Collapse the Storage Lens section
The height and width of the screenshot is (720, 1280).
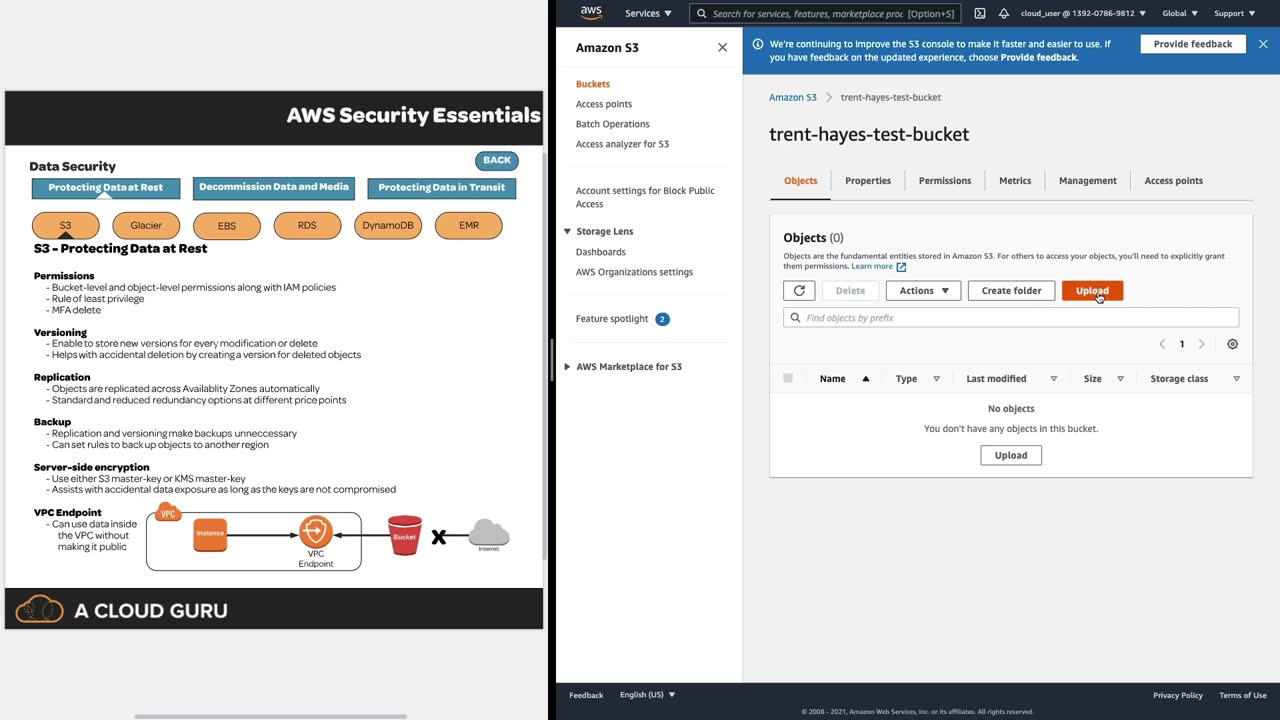[567, 232]
